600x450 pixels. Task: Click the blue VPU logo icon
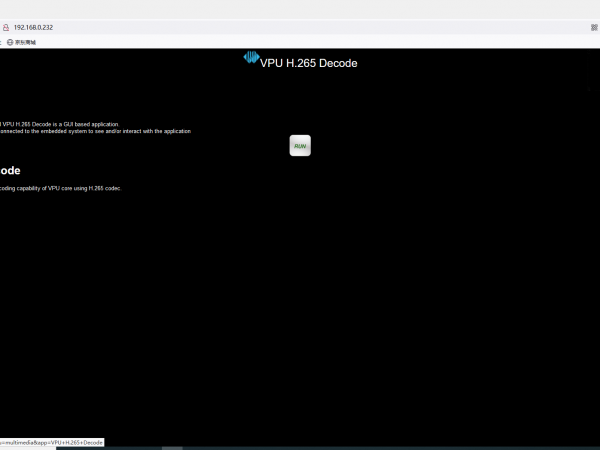click(x=251, y=58)
